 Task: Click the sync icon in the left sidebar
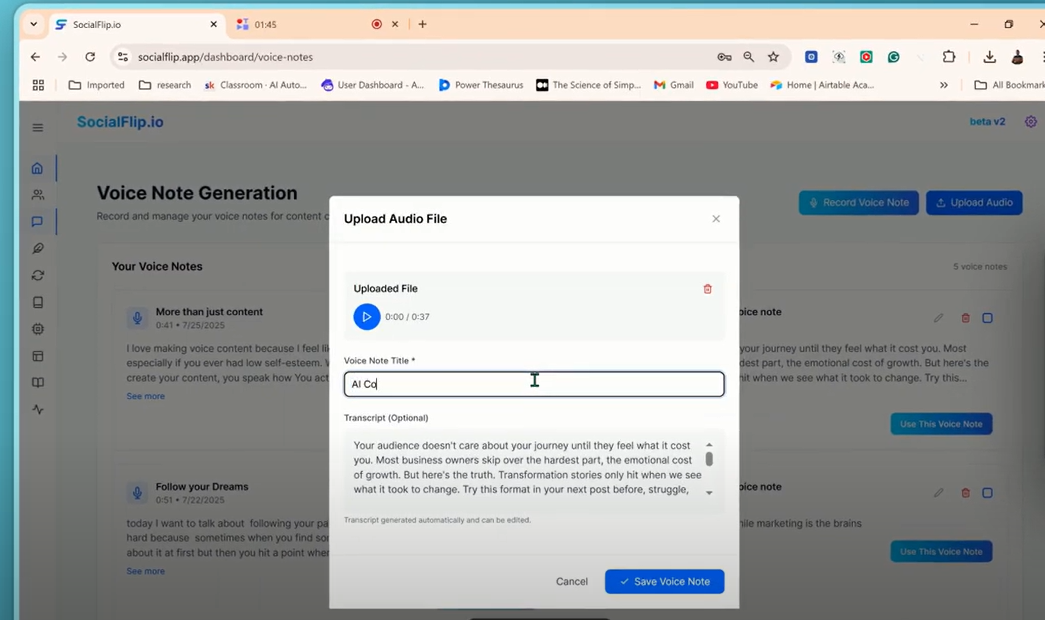pyautogui.click(x=37, y=275)
